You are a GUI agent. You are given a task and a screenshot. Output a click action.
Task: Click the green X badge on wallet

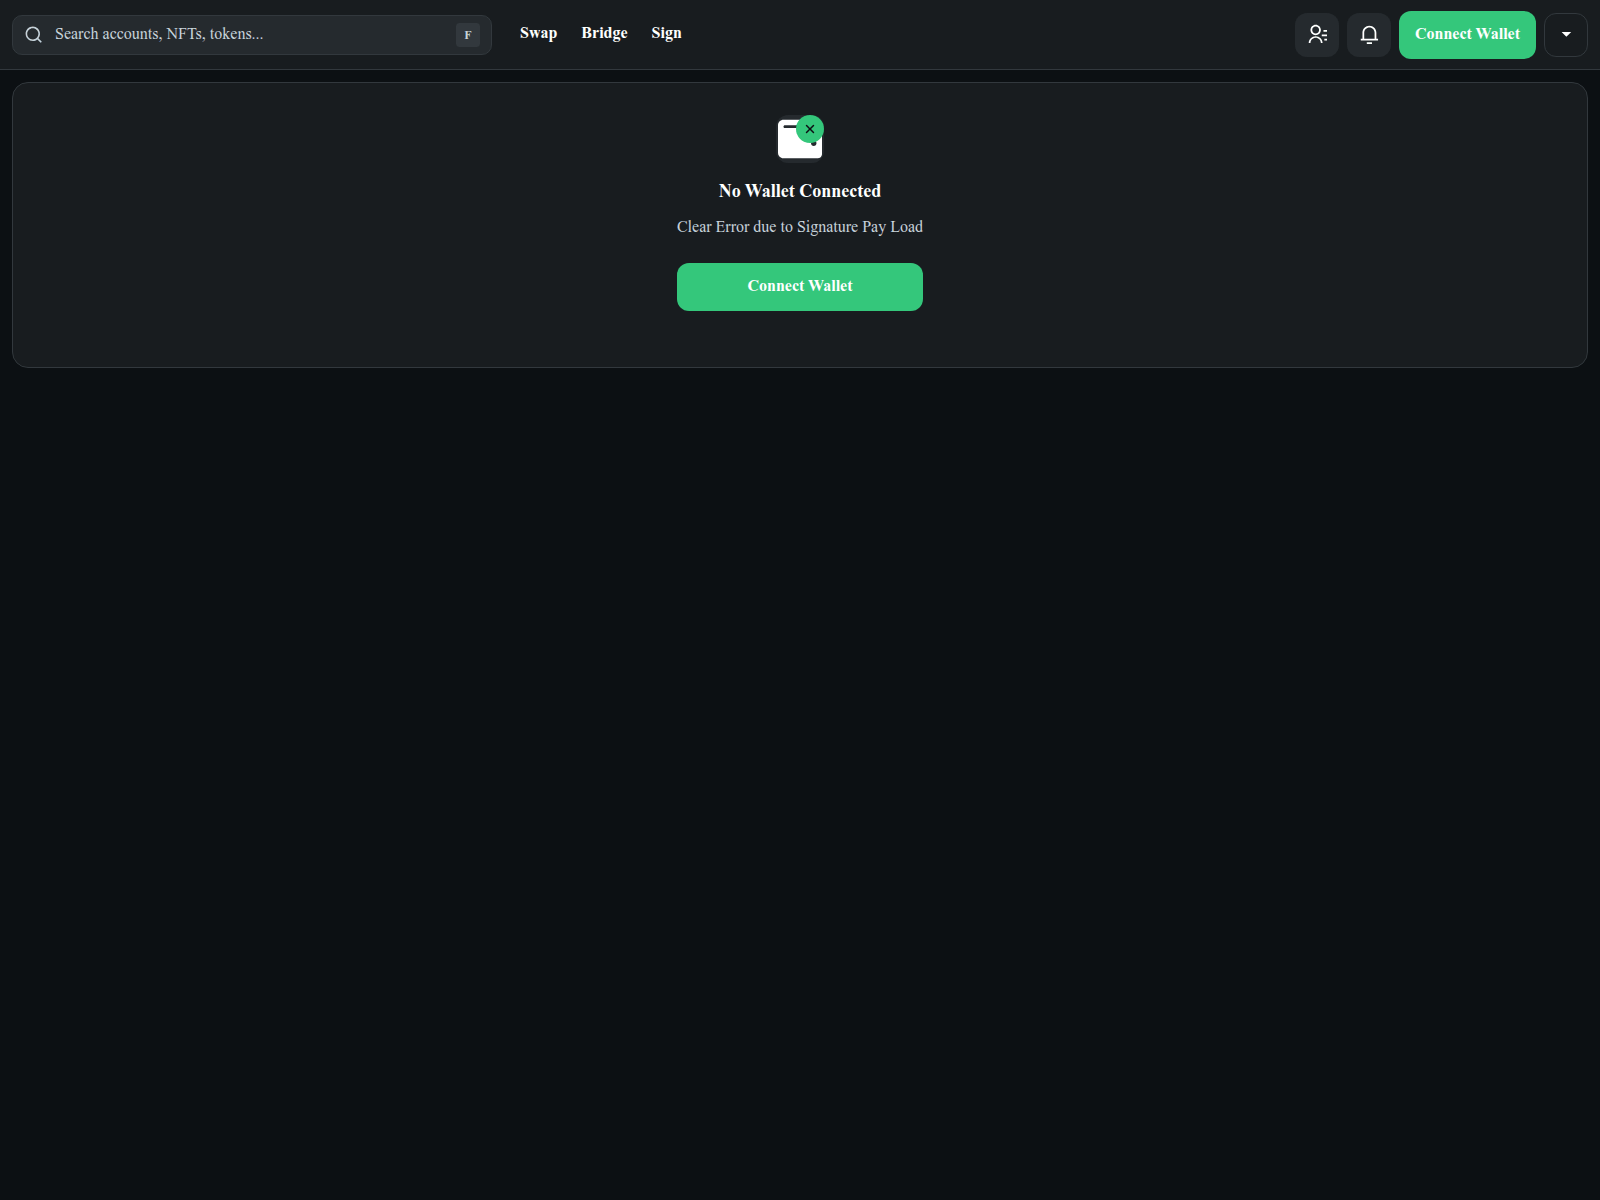pos(810,129)
